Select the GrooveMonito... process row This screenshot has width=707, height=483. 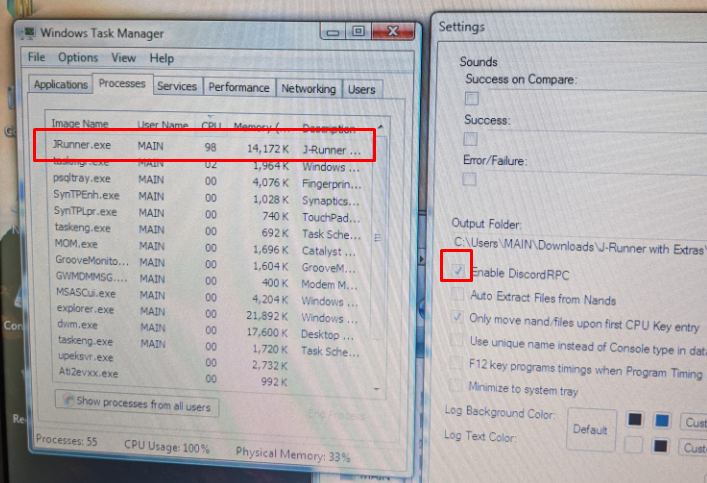207,263
